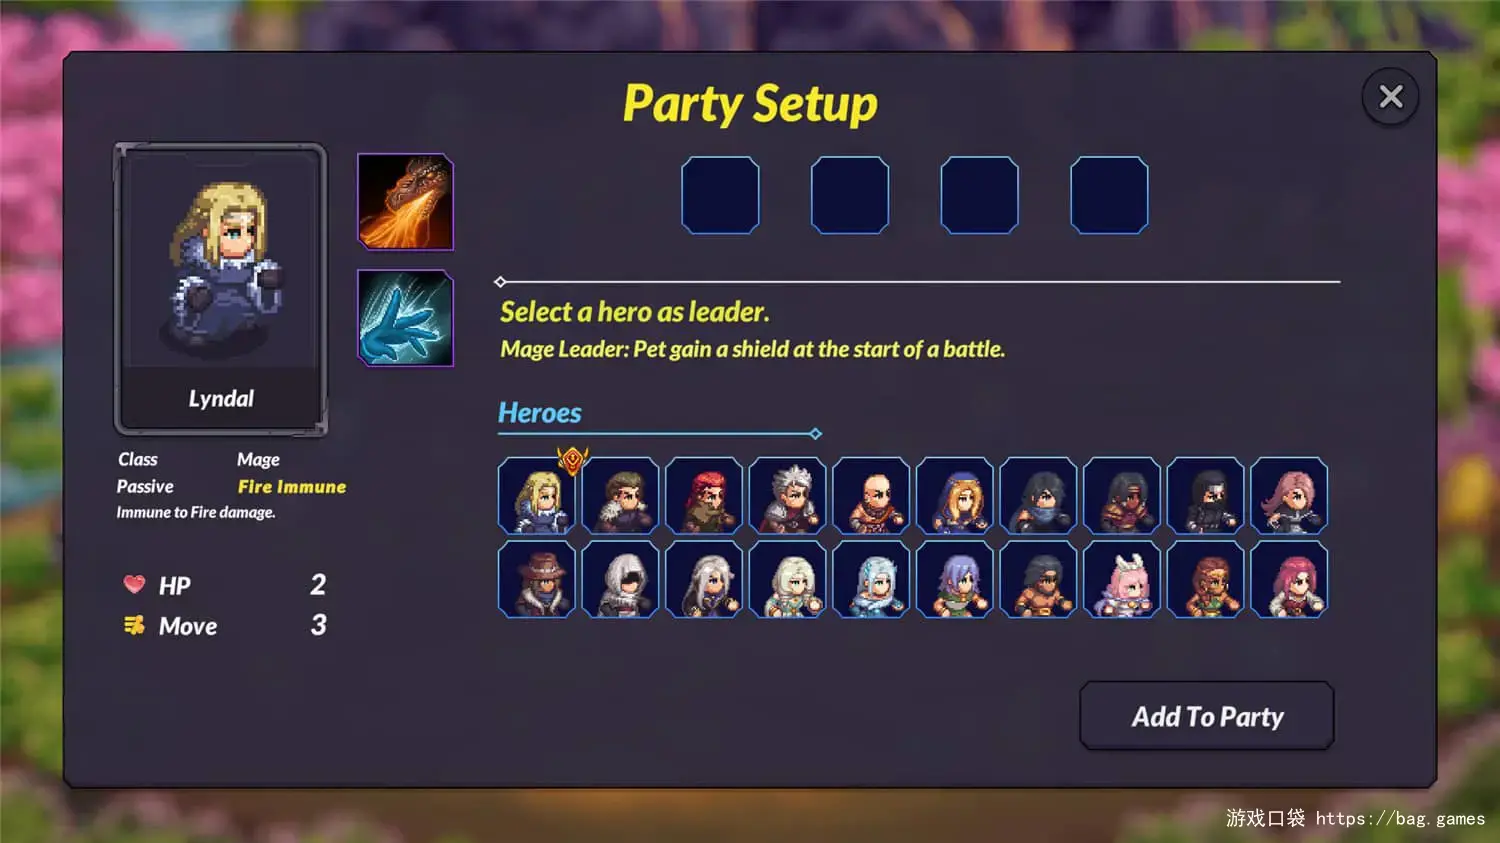Pick the red-bearded hero portrait
1500x843 pixels.
[704, 496]
